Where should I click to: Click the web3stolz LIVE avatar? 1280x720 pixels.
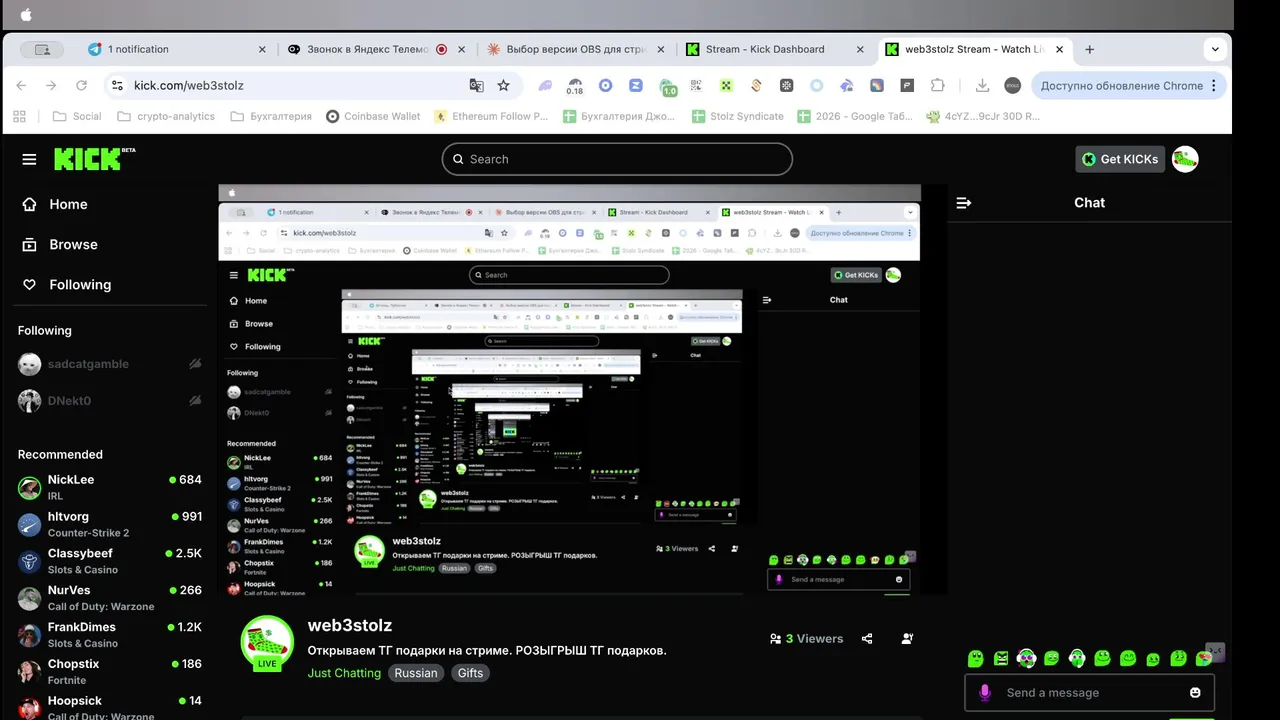coord(267,643)
